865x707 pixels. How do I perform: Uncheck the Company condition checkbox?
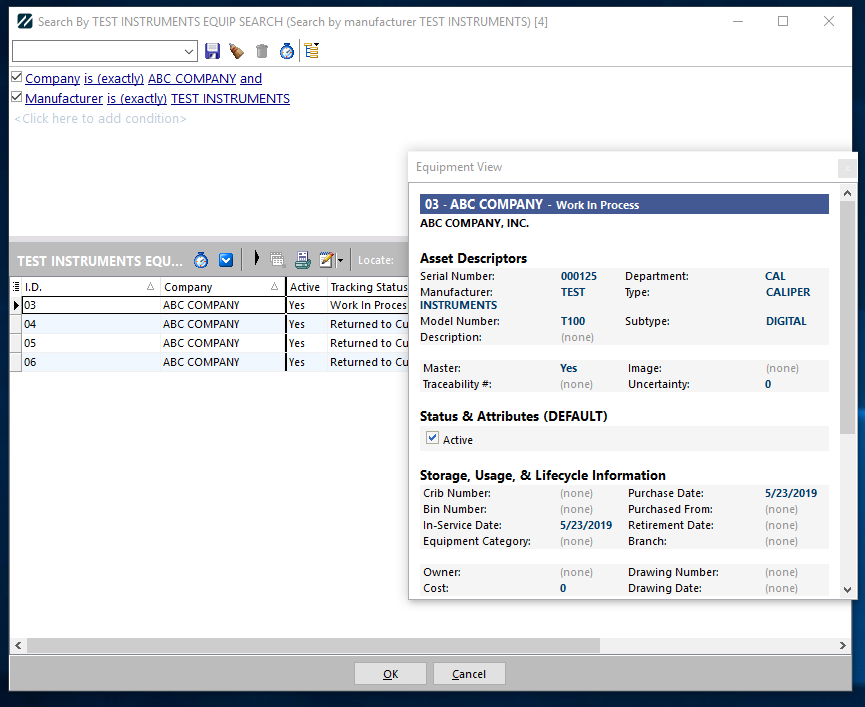coord(17,78)
